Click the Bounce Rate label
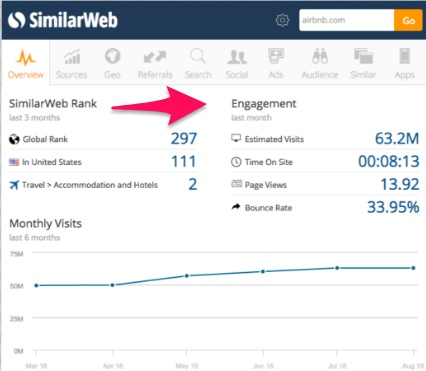This screenshot has height=371, width=426. click(x=269, y=208)
